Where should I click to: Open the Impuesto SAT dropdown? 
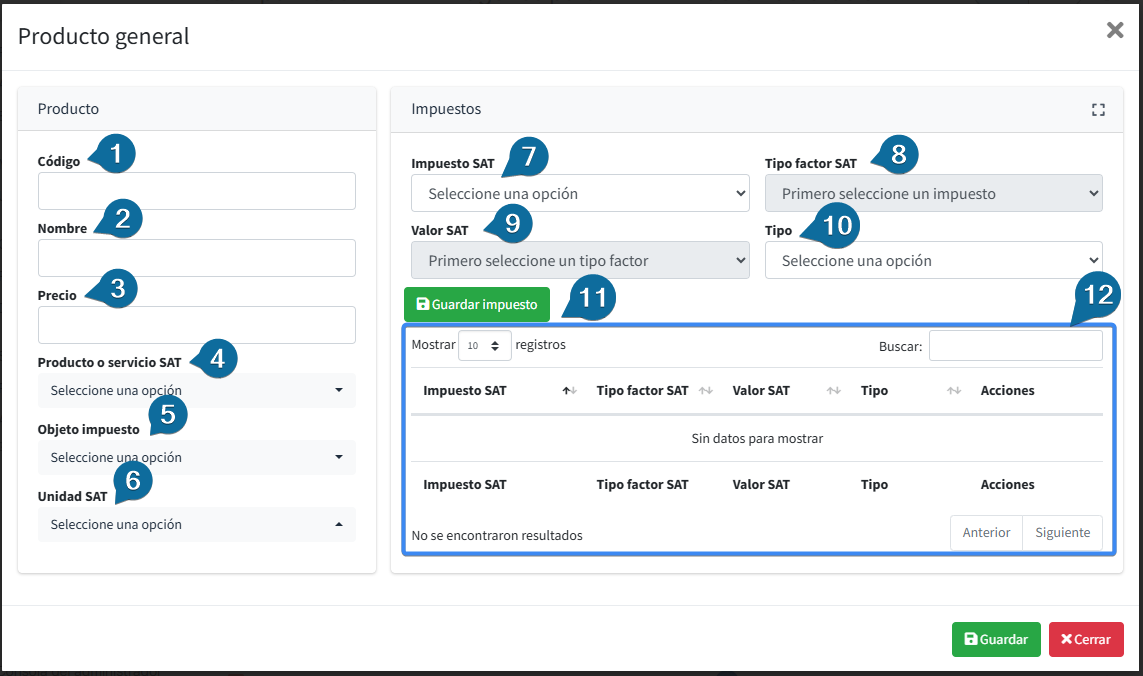(x=580, y=194)
